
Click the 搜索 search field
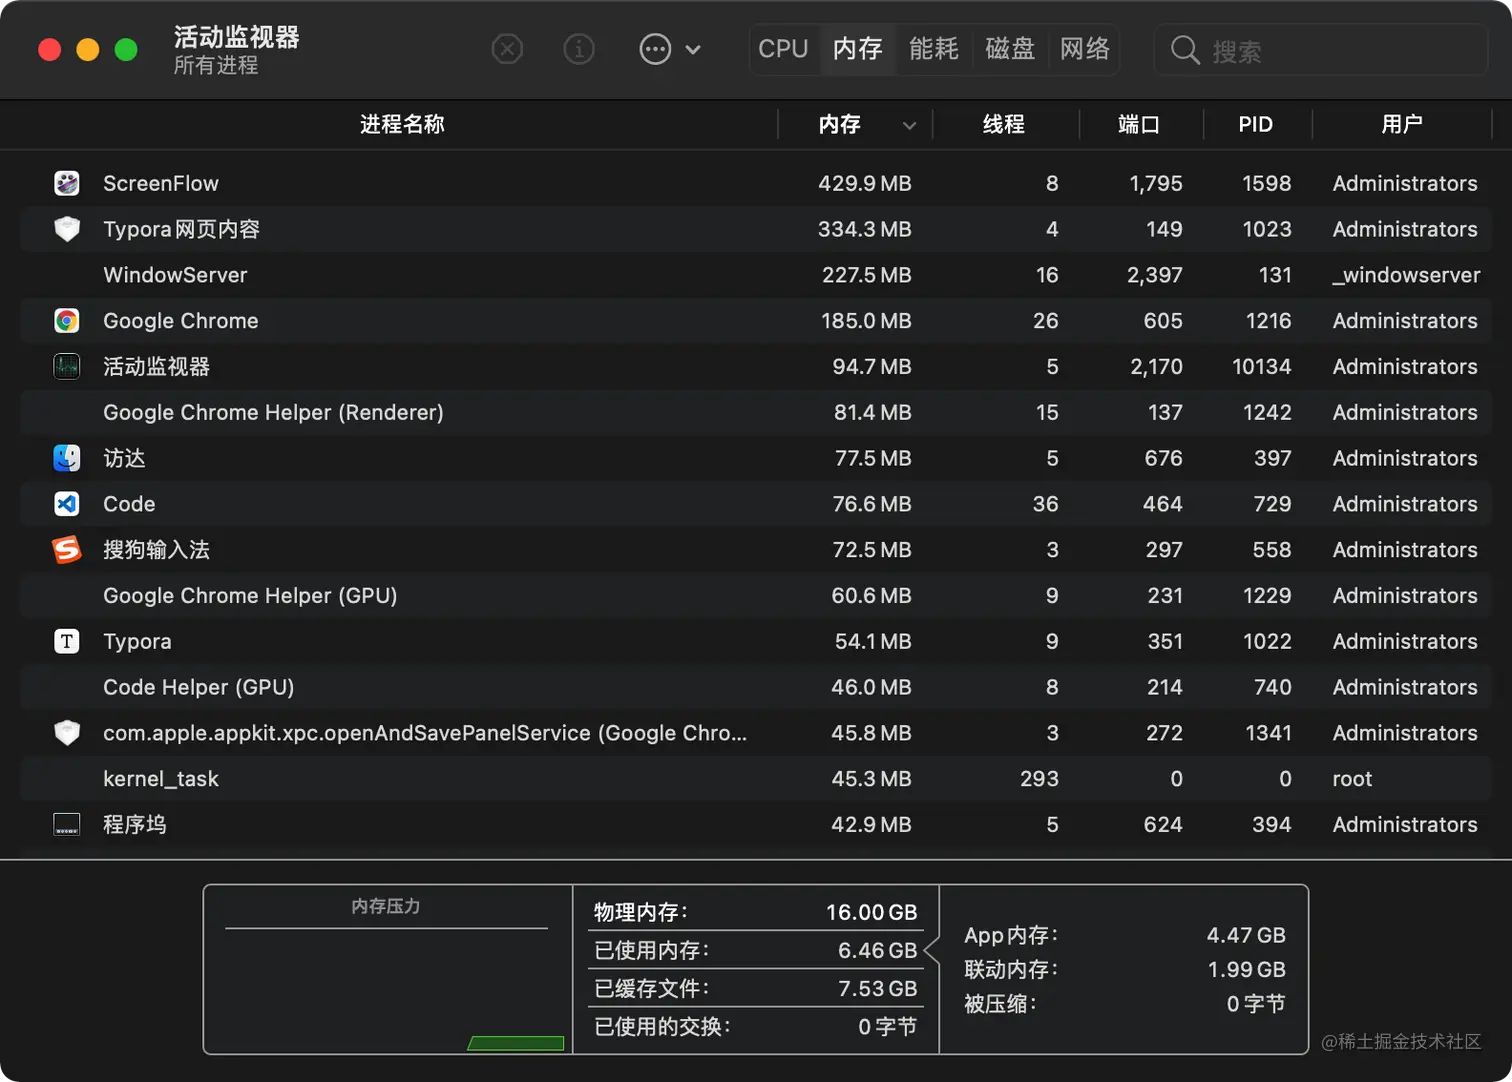(1321, 50)
